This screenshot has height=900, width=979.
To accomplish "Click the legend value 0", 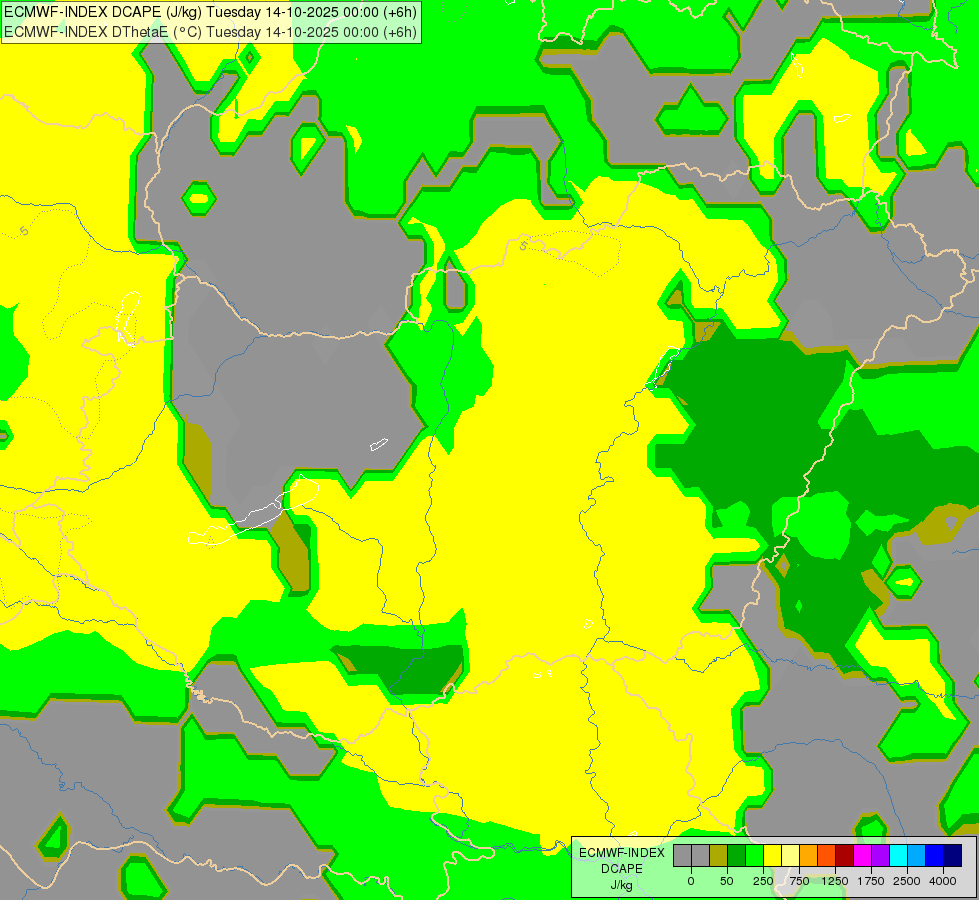I will click(x=691, y=881).
